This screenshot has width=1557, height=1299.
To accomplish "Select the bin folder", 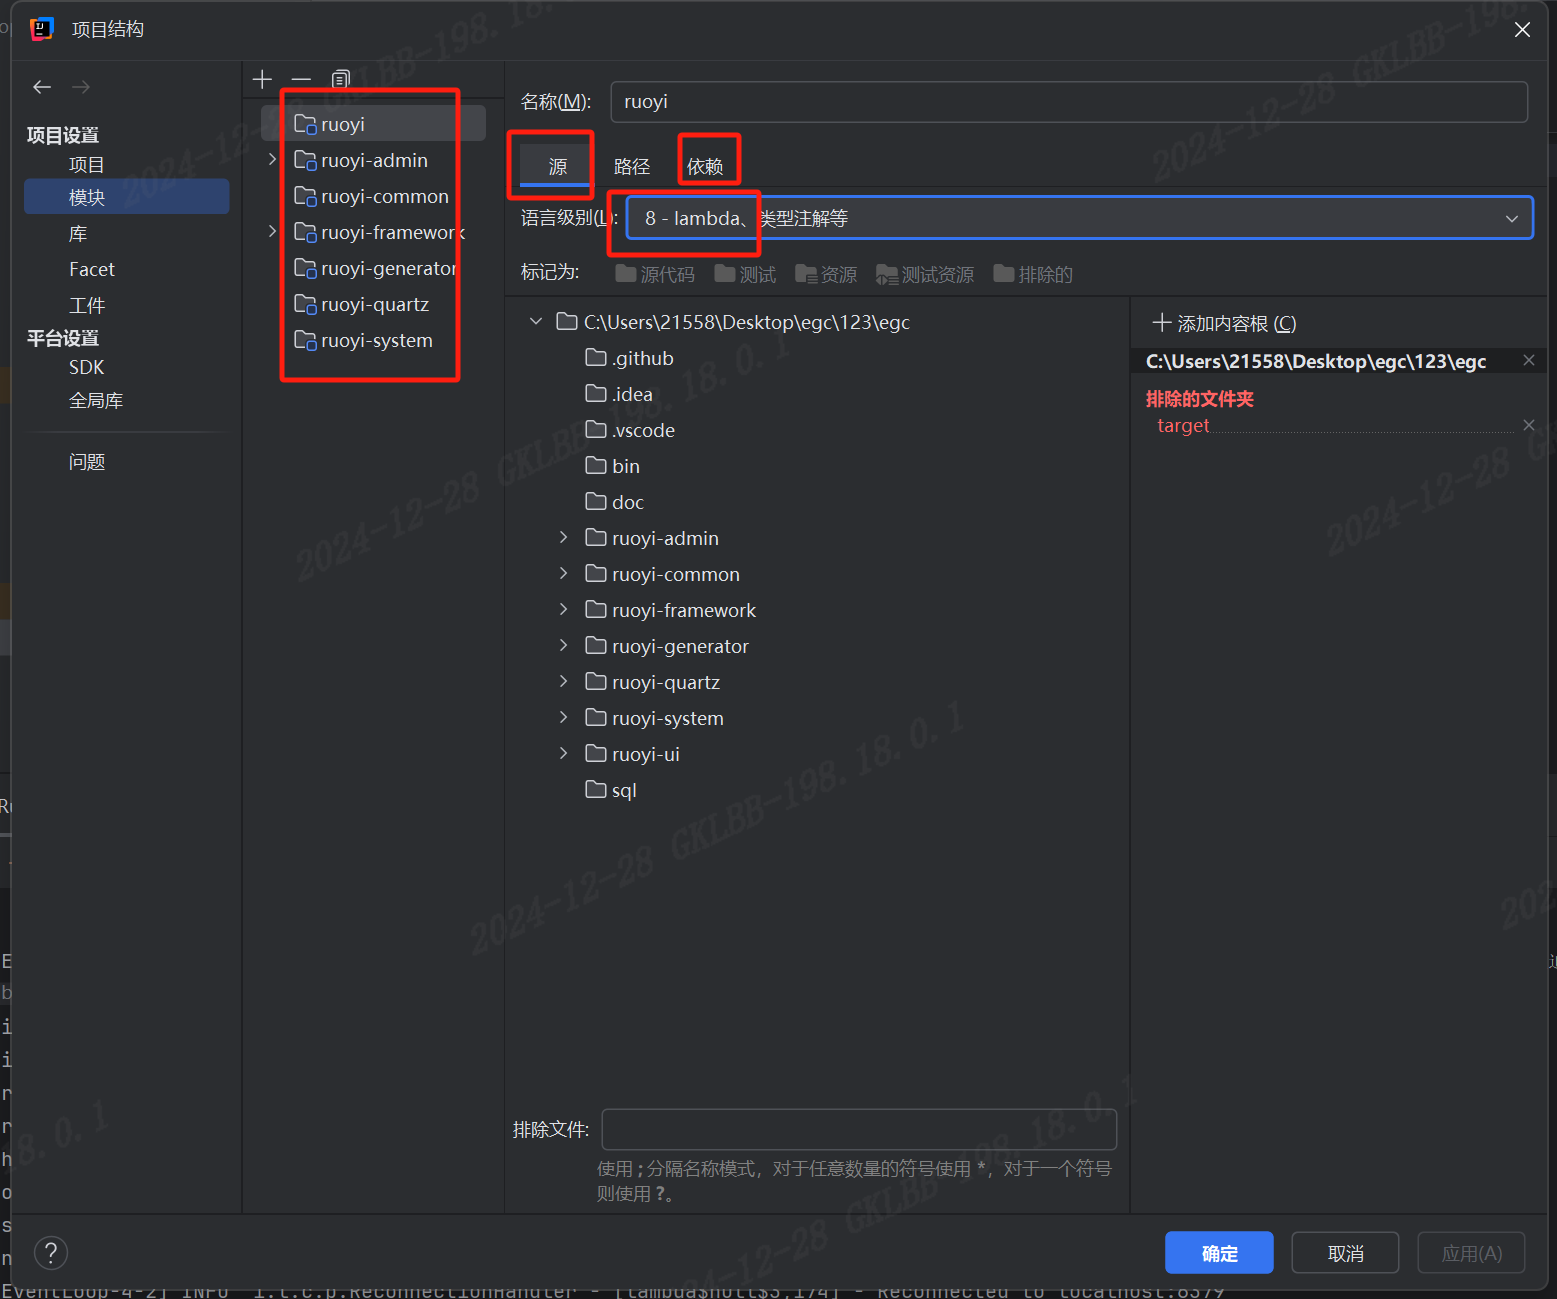I will pyautogui.click(x=612, y=466).
